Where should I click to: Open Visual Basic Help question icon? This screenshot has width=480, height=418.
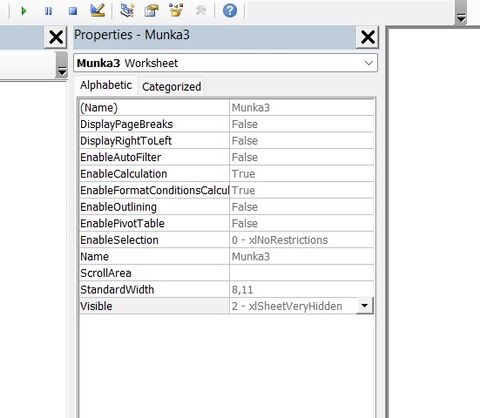point(230,11)
